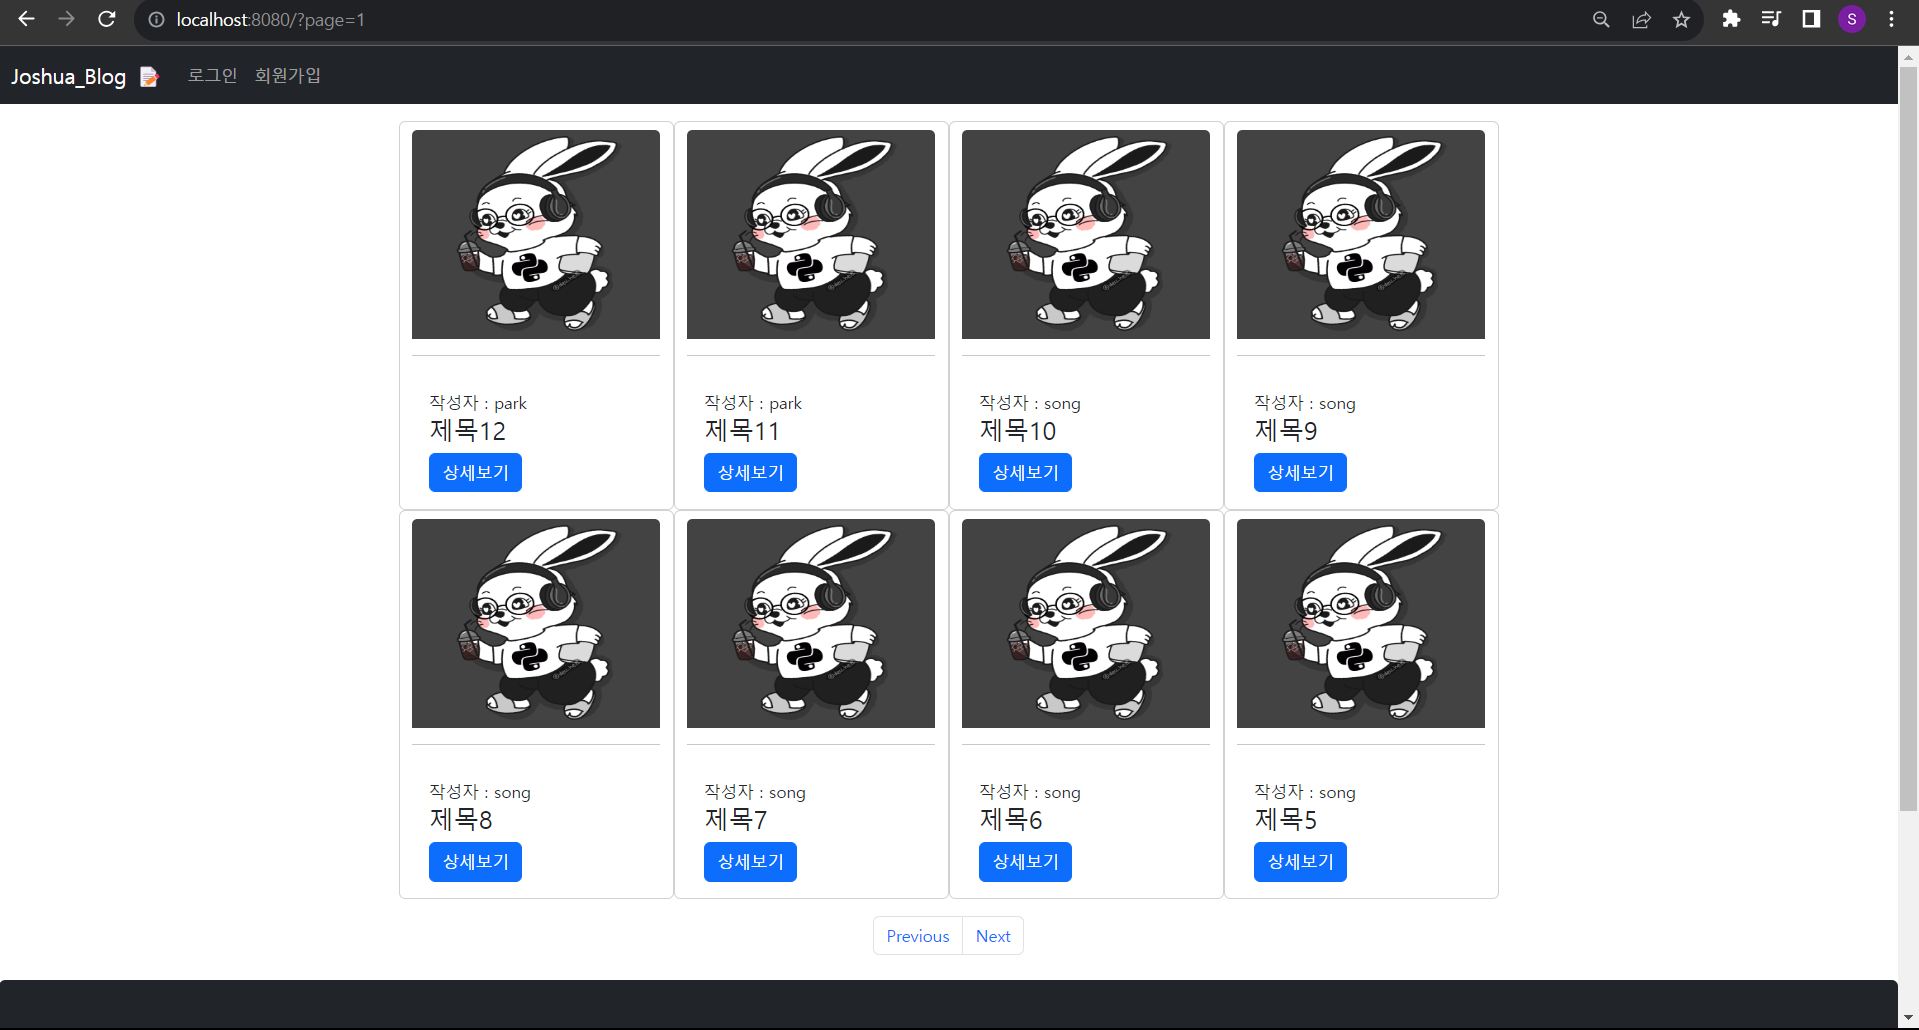The height and width of the screenshot is (1030, 1919).
Task: Reload the page with the refresh icon
Action: (x=106, y=19)
